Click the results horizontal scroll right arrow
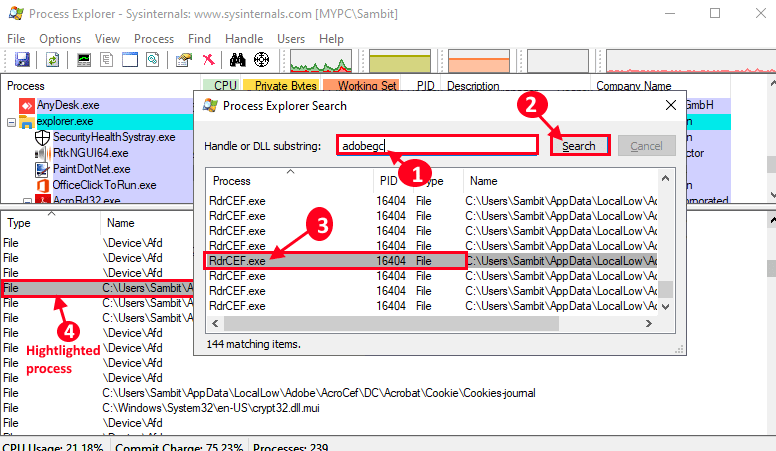The image size is (776, 451). 649,323
